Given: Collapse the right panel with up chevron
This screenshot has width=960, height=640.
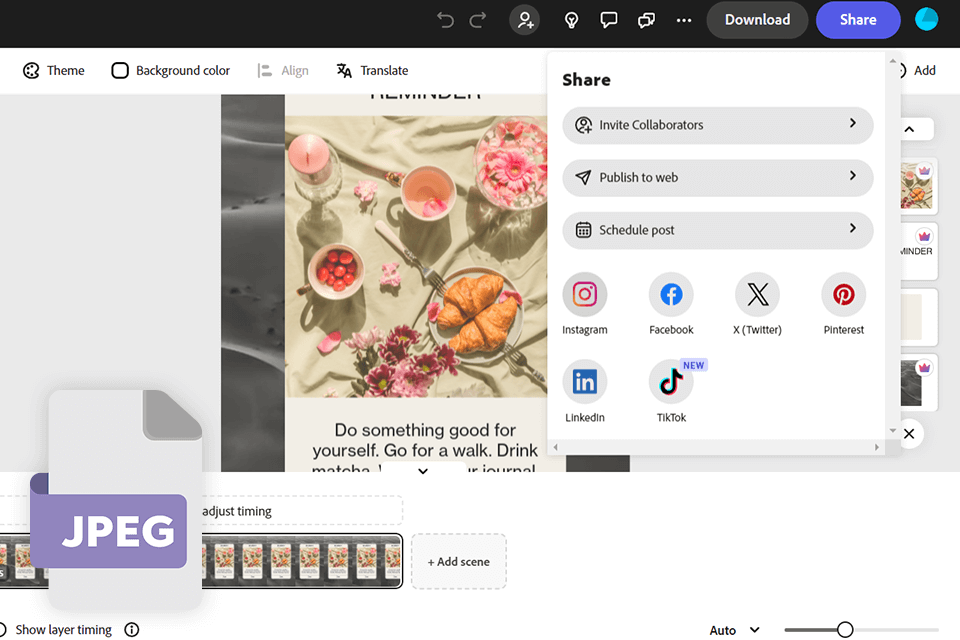Looking at the screenshot, I should 910,129.
